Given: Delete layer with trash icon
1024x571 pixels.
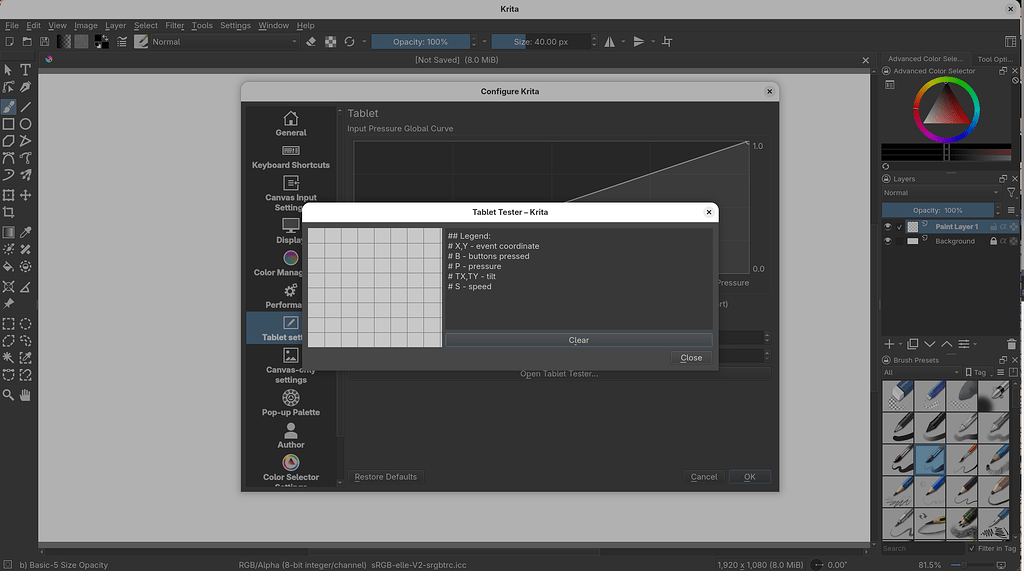Looking at the screenshot, I should (x=1011, y=344).
